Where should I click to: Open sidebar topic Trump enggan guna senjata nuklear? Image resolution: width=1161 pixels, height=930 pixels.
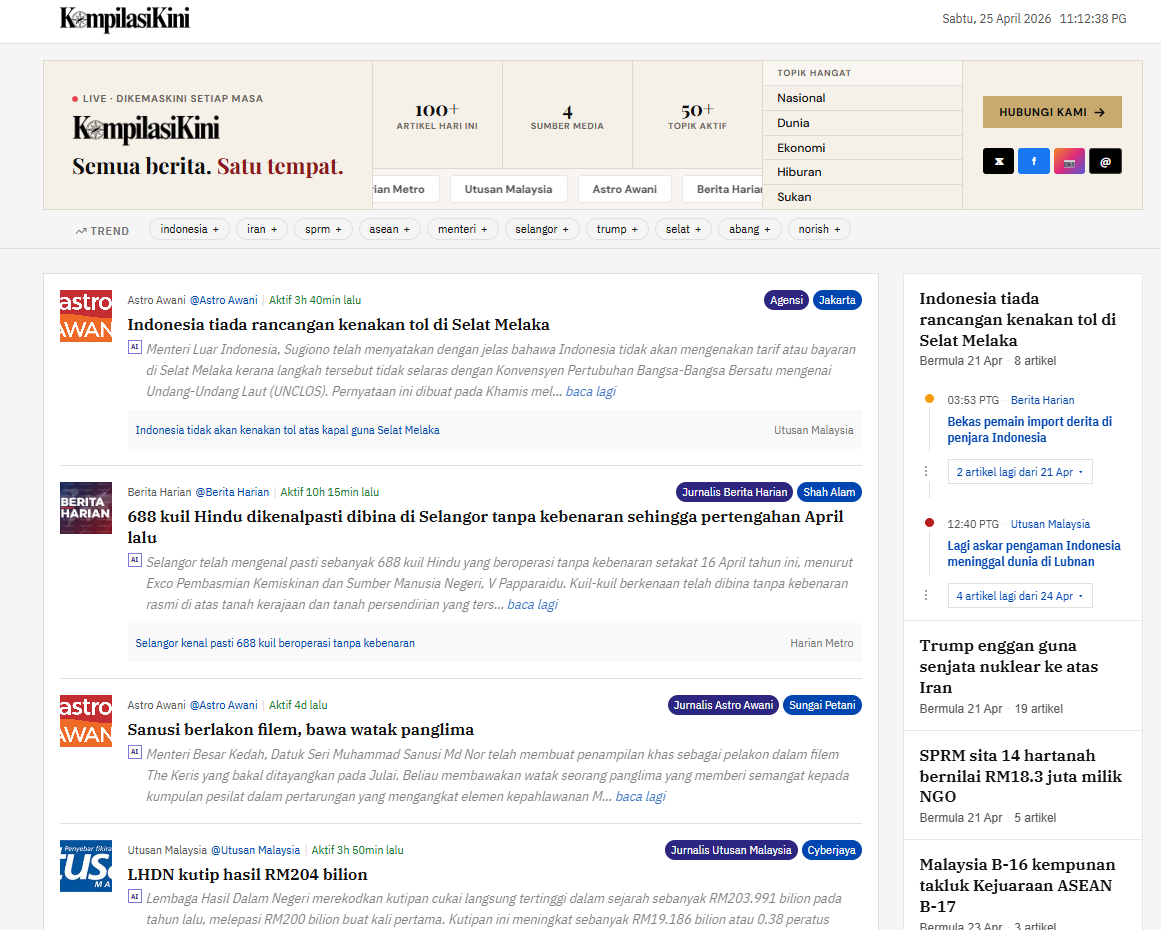(x=1008, y=666)
